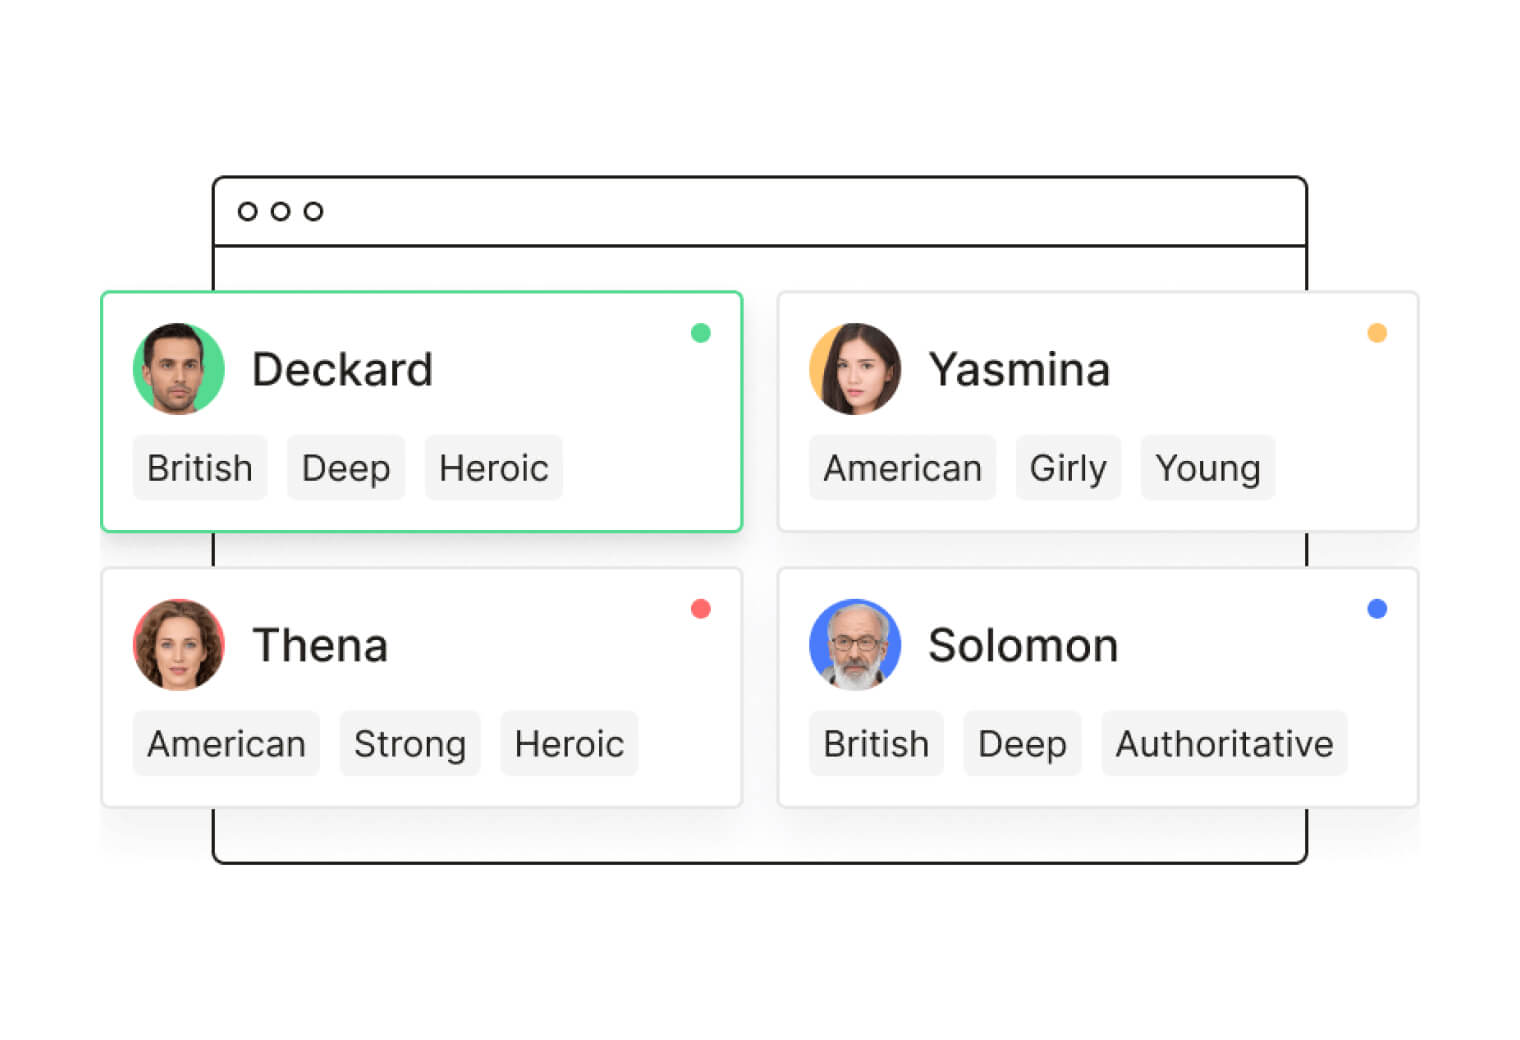This screenshot has width=1520, height=1040.
Task: Click Yasmina's avatar photo
Action: tap(855, 369)
